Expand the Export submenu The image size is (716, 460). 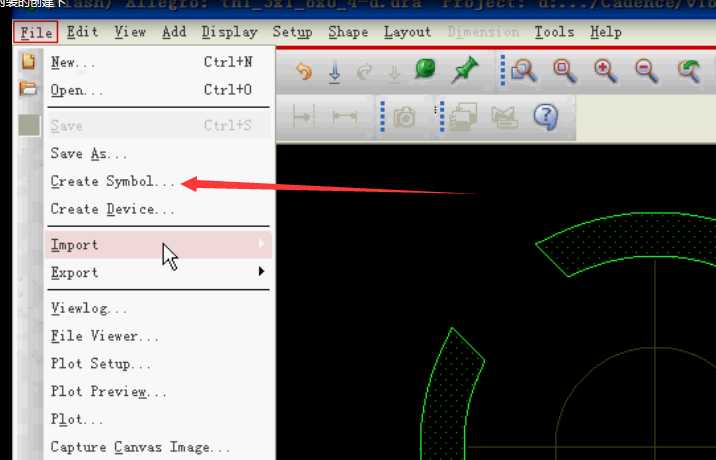click(x=158, y=273)
